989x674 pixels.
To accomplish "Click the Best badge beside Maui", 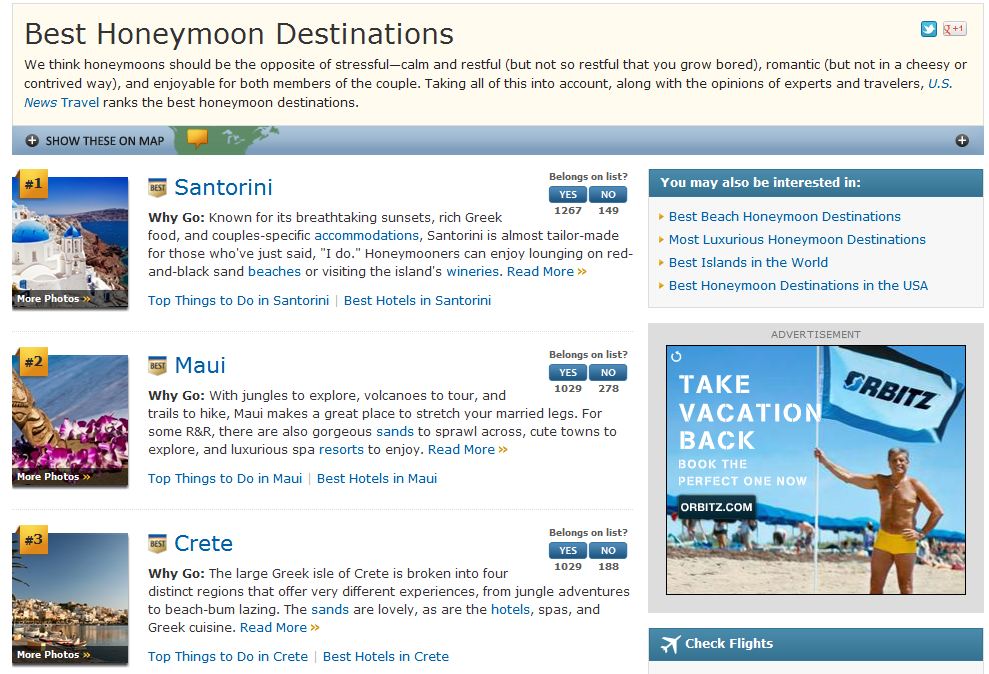I will coord(157,366).
